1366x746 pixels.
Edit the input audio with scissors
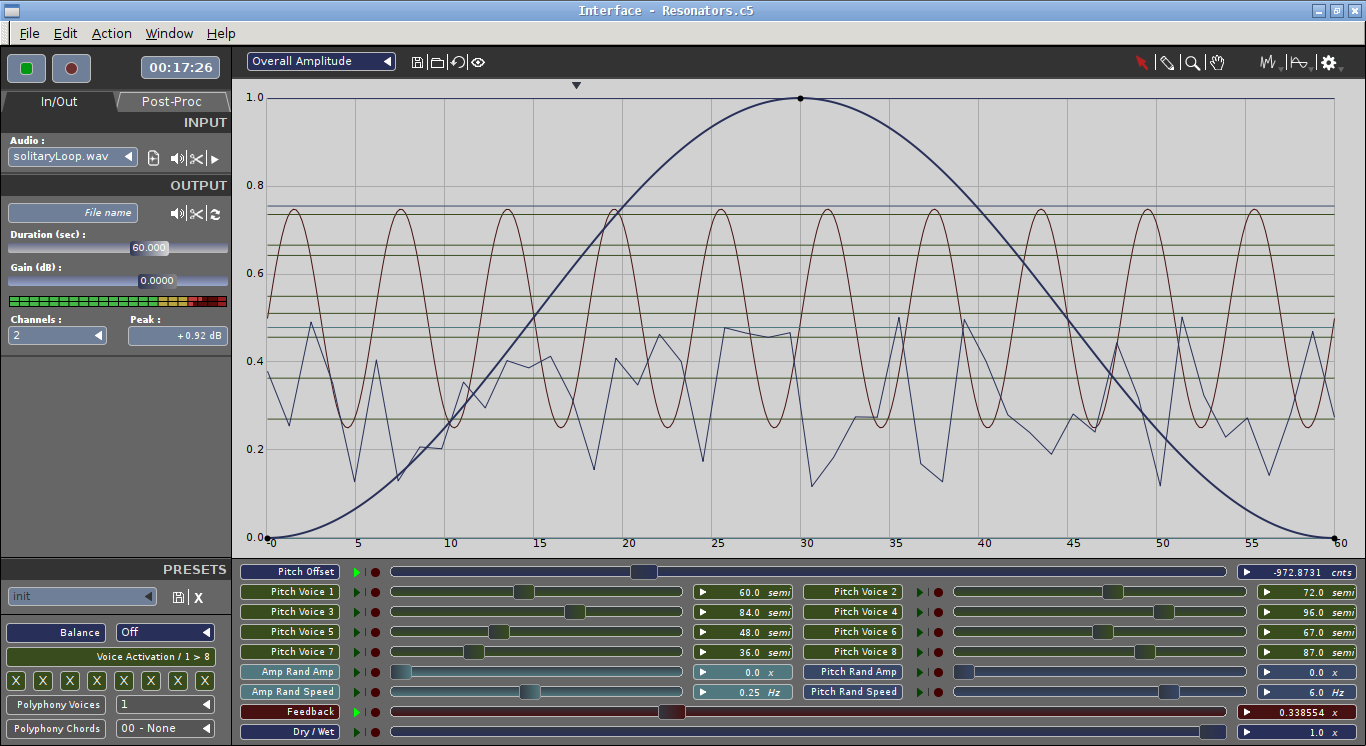197,158
